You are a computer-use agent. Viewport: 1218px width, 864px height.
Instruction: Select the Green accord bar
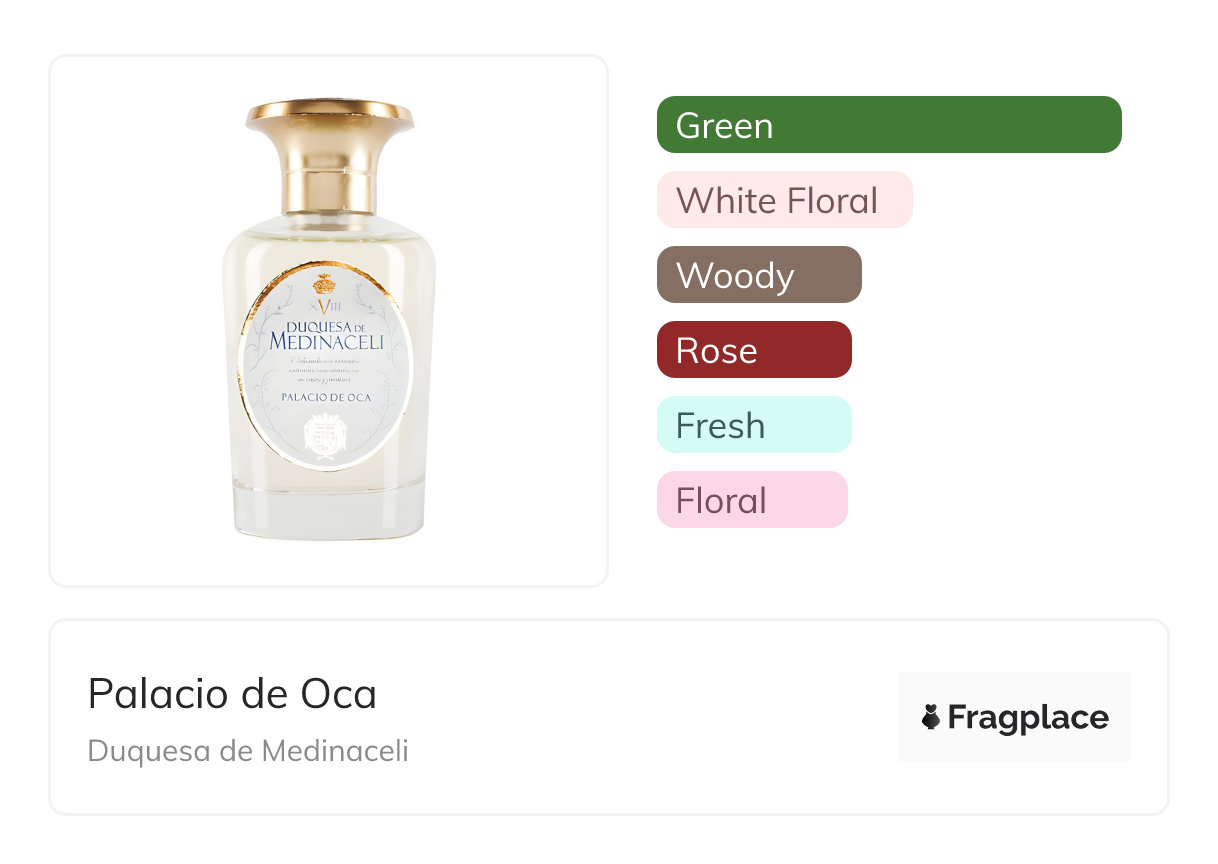[x=888, y=125]
